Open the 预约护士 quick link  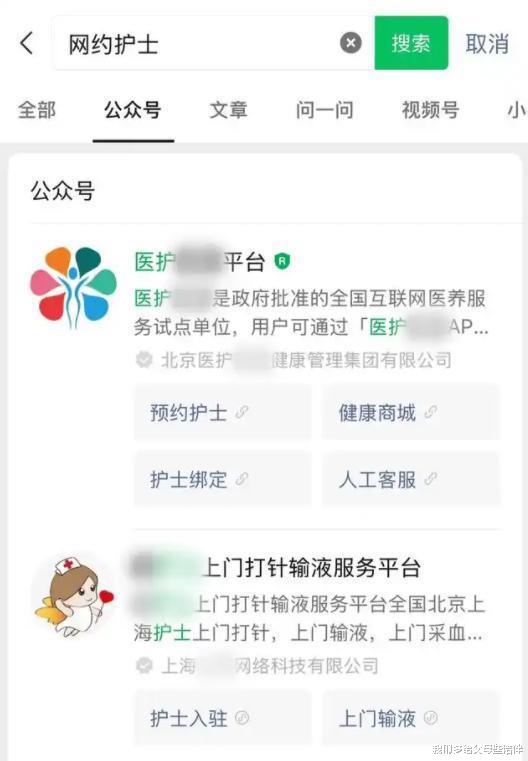click(x=222, y=413)
